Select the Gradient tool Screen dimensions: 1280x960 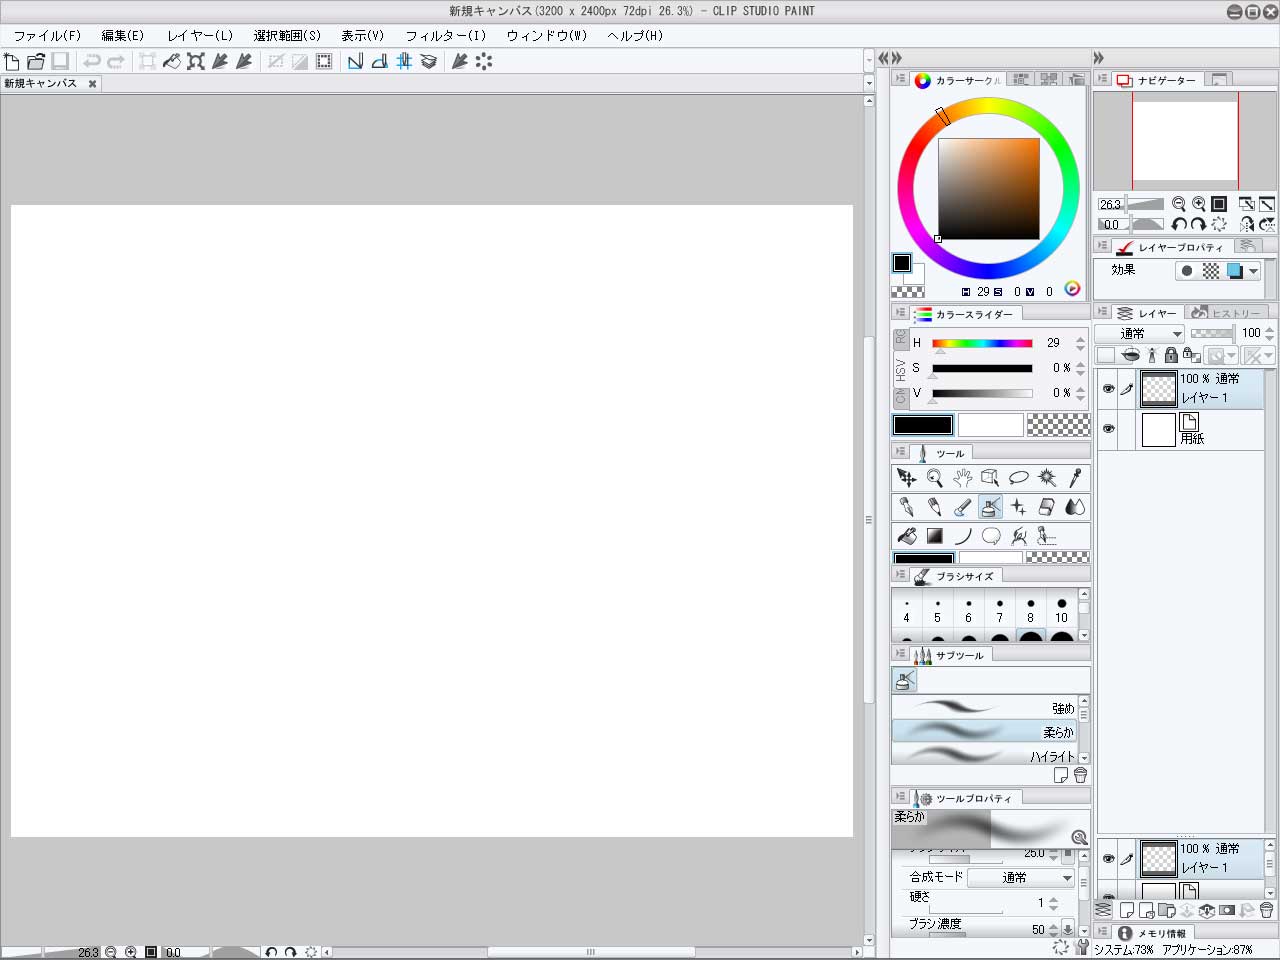point(934,536)
